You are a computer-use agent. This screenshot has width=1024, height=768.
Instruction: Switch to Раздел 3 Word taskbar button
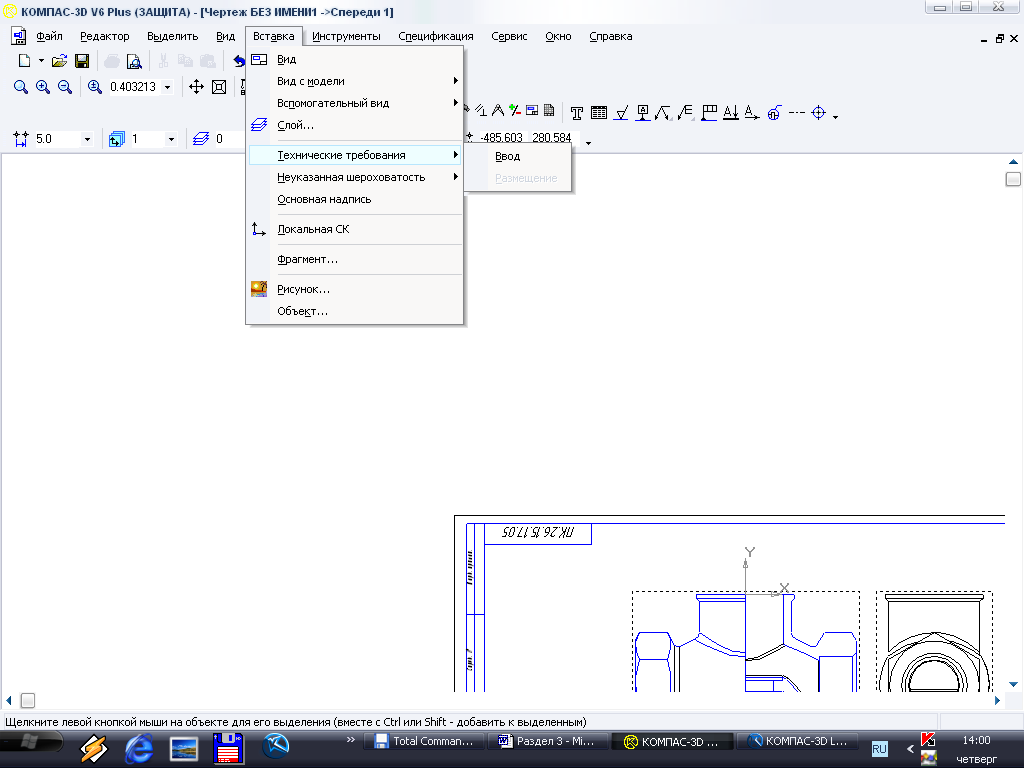click(547, 741)
